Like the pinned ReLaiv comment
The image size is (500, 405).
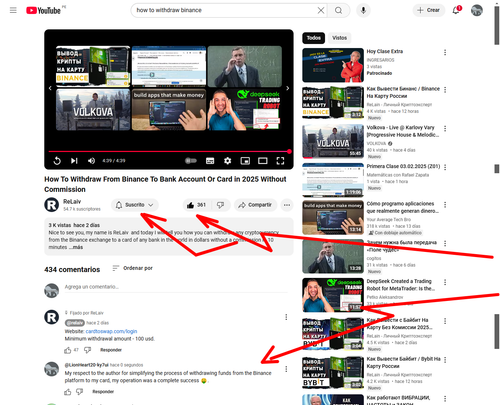point(68,350)
